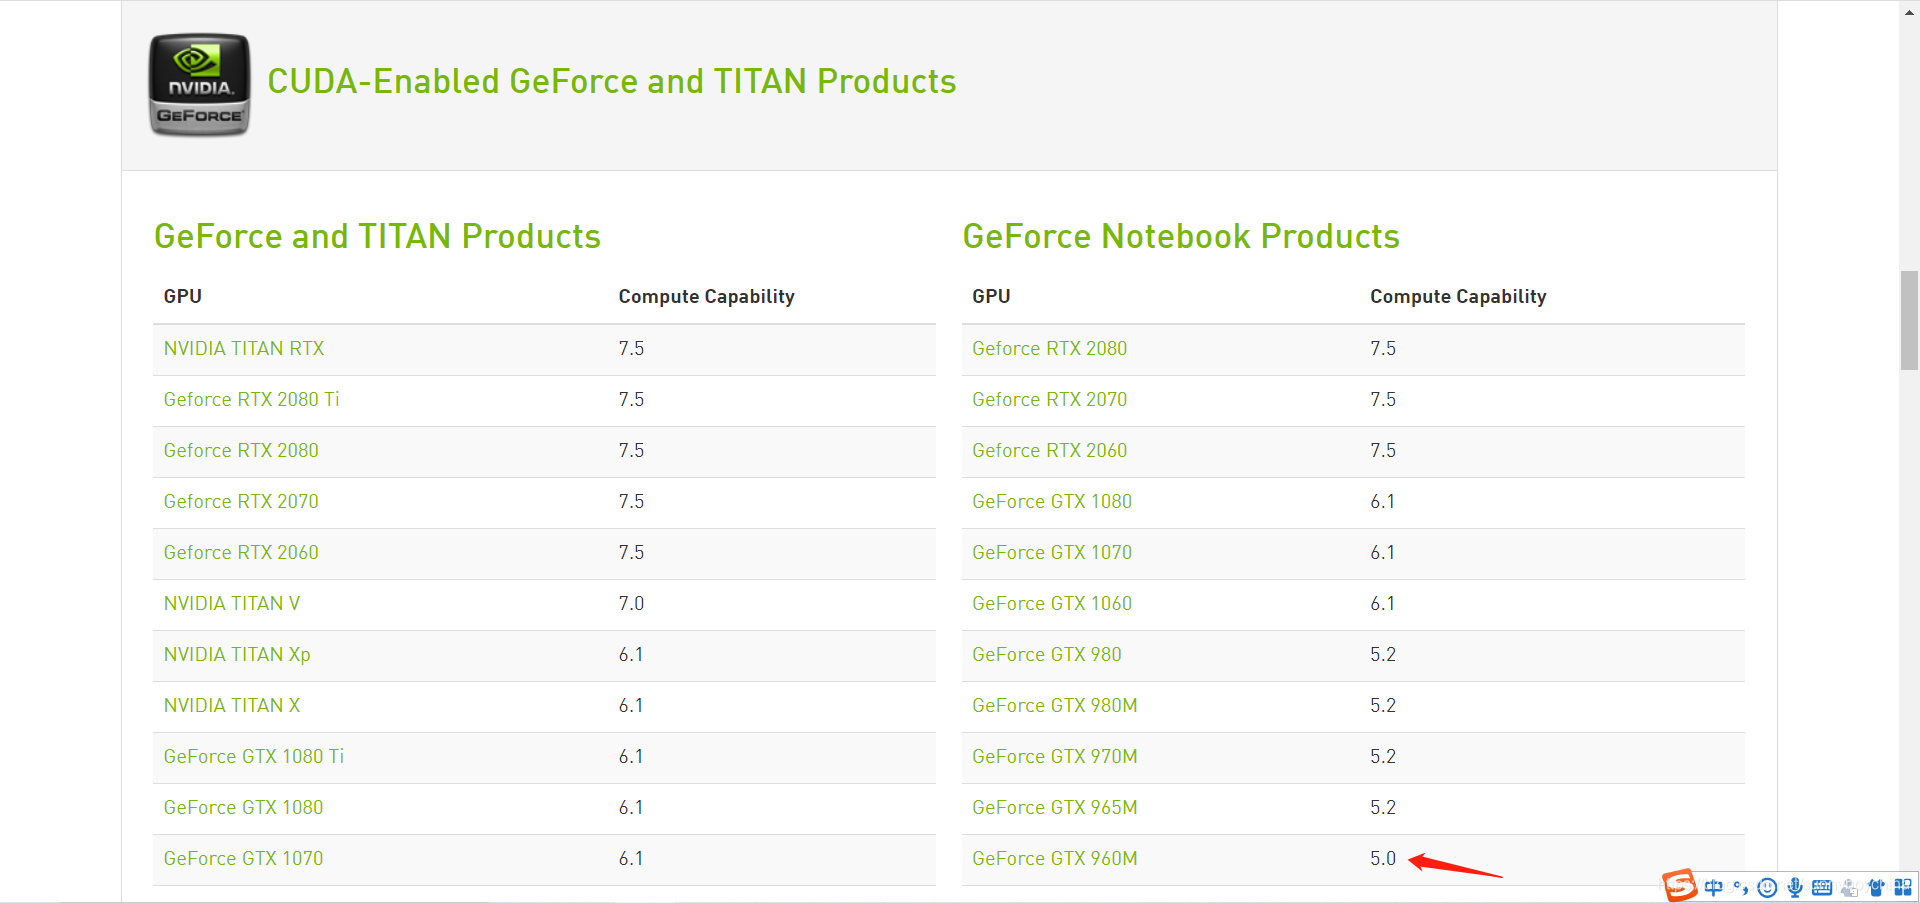The image size is (1920, 903).
Task: Open the NVIDIA TITAN X link
Action: pos(232,706)
